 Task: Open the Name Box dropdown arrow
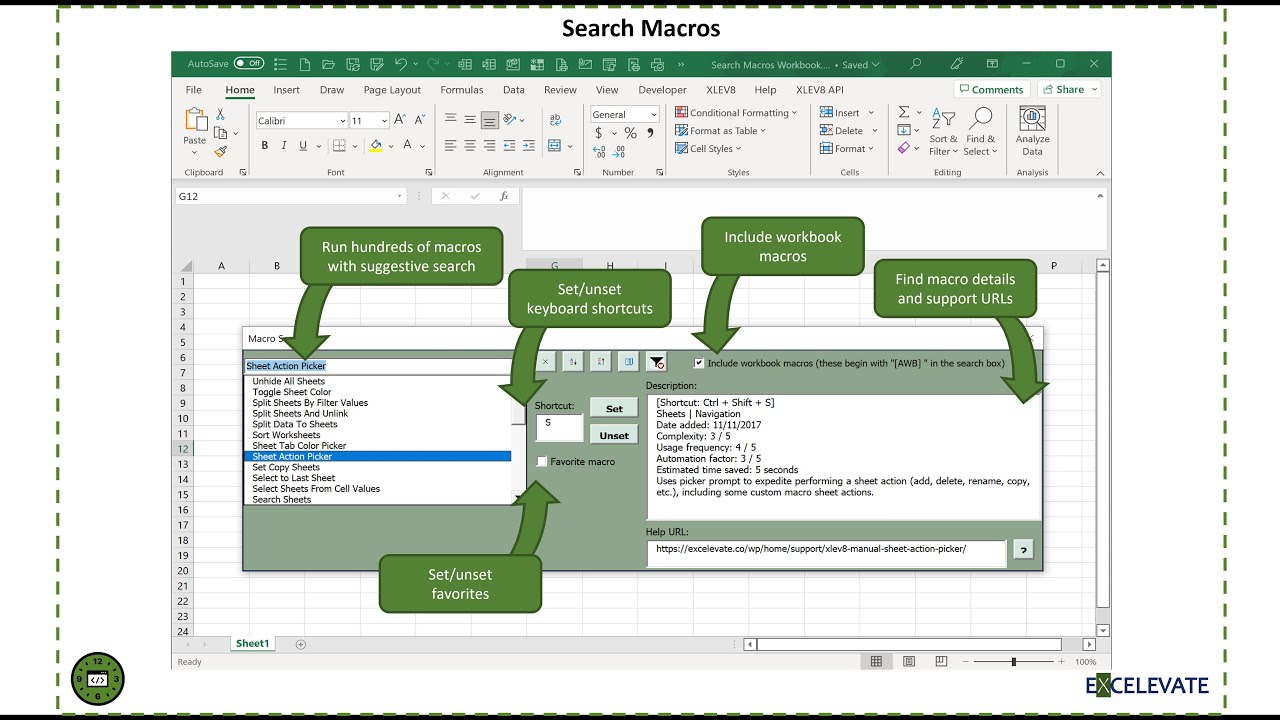pyautogui.click(x=400, y=197)
